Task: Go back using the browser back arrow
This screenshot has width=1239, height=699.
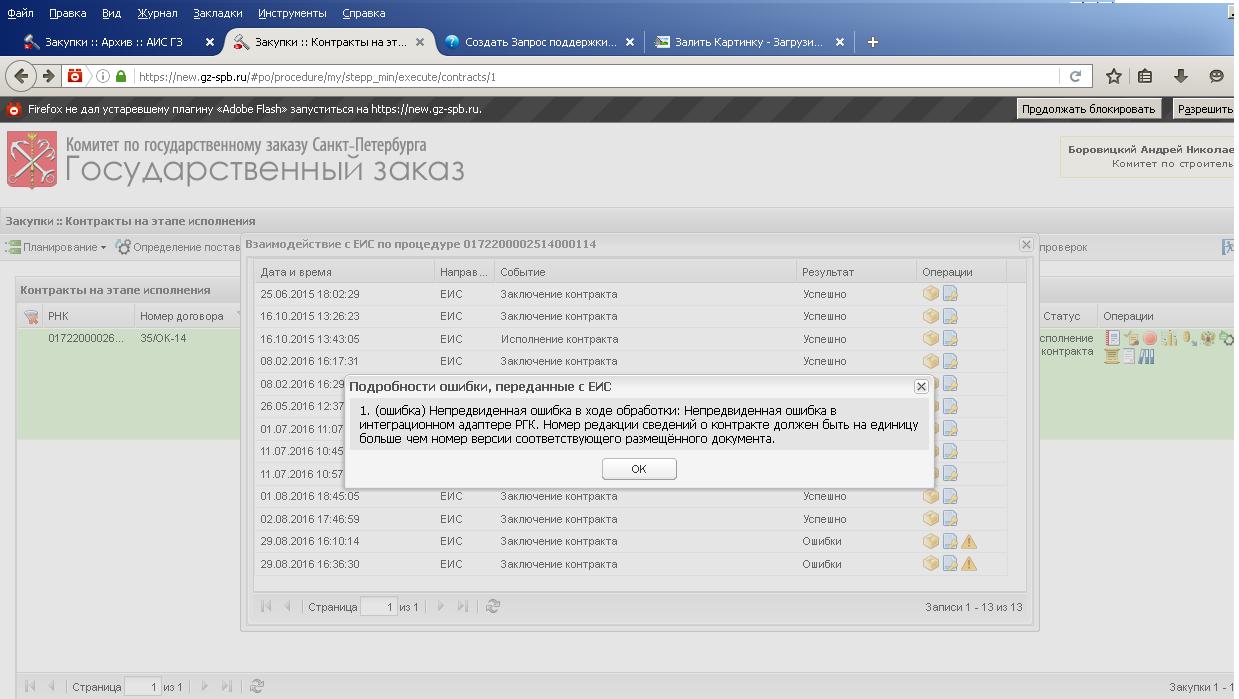Action: coord(22,76)
